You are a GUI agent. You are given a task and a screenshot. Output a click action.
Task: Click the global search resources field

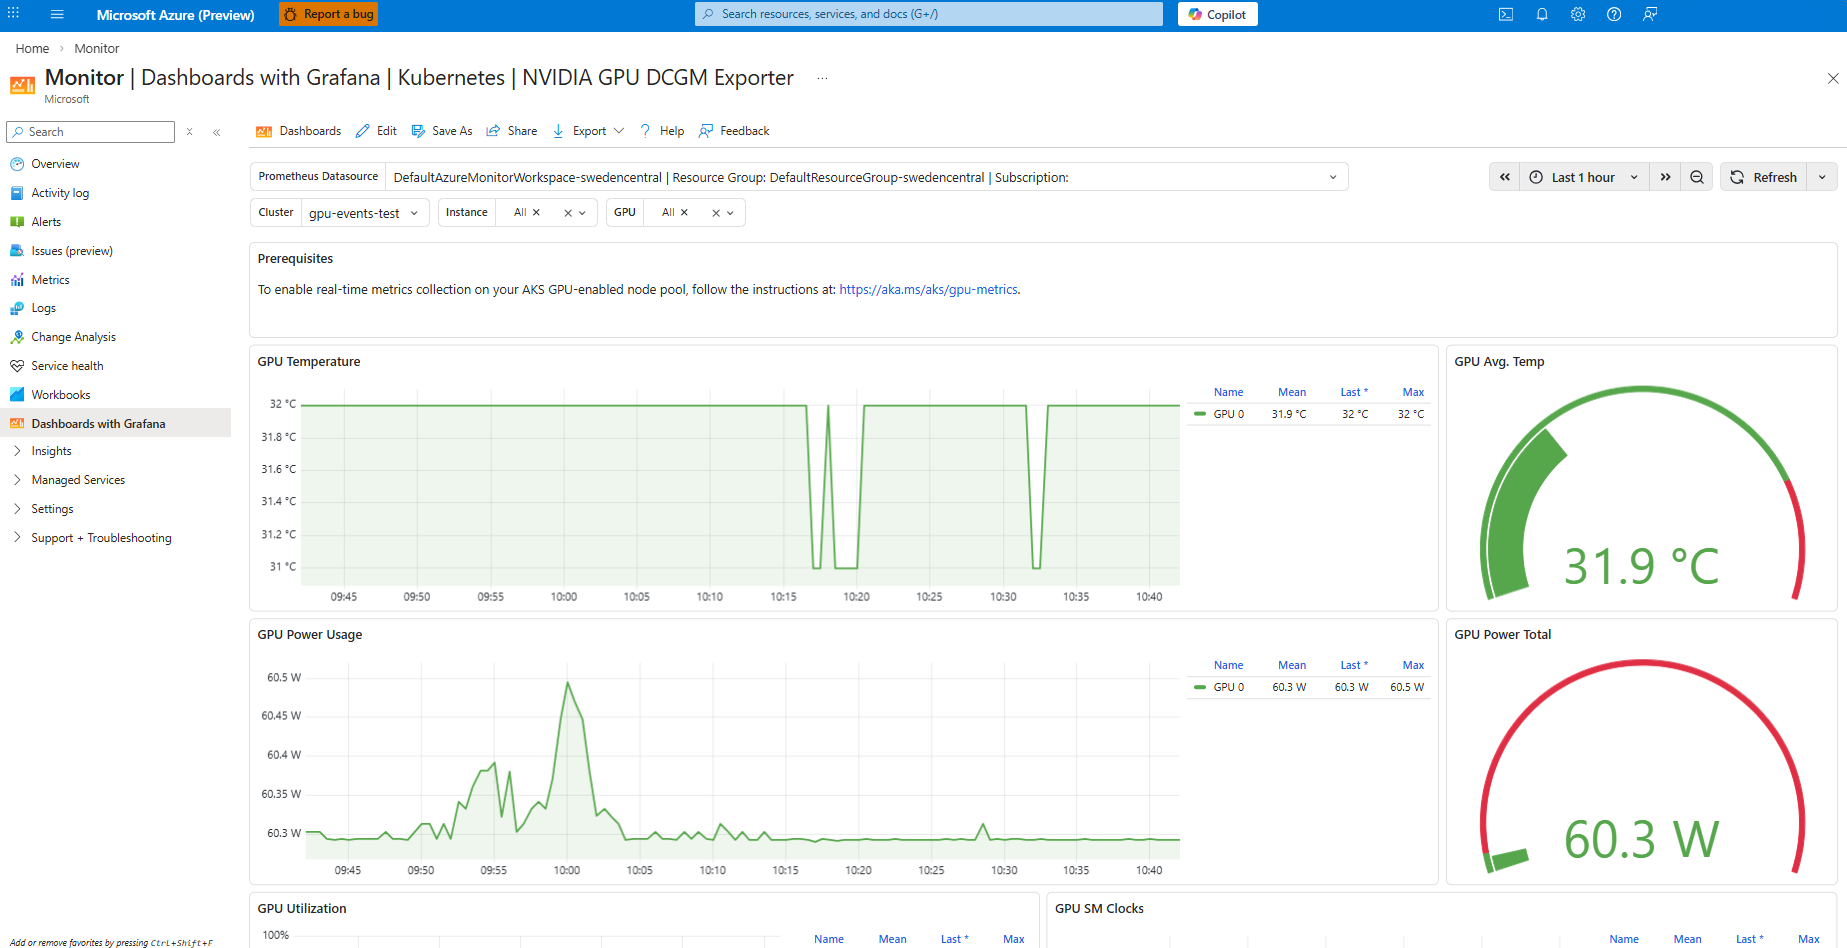(x=929, y=14)
